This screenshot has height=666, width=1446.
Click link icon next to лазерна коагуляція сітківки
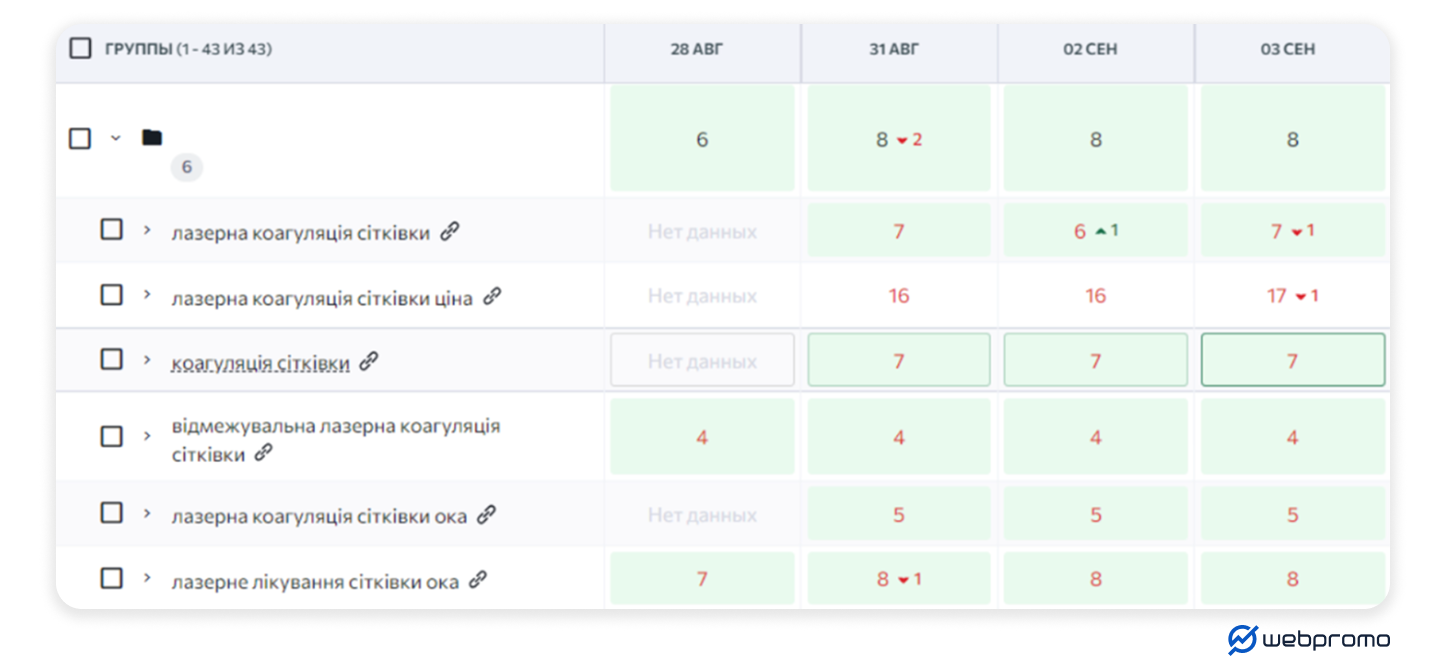[450, 232]
